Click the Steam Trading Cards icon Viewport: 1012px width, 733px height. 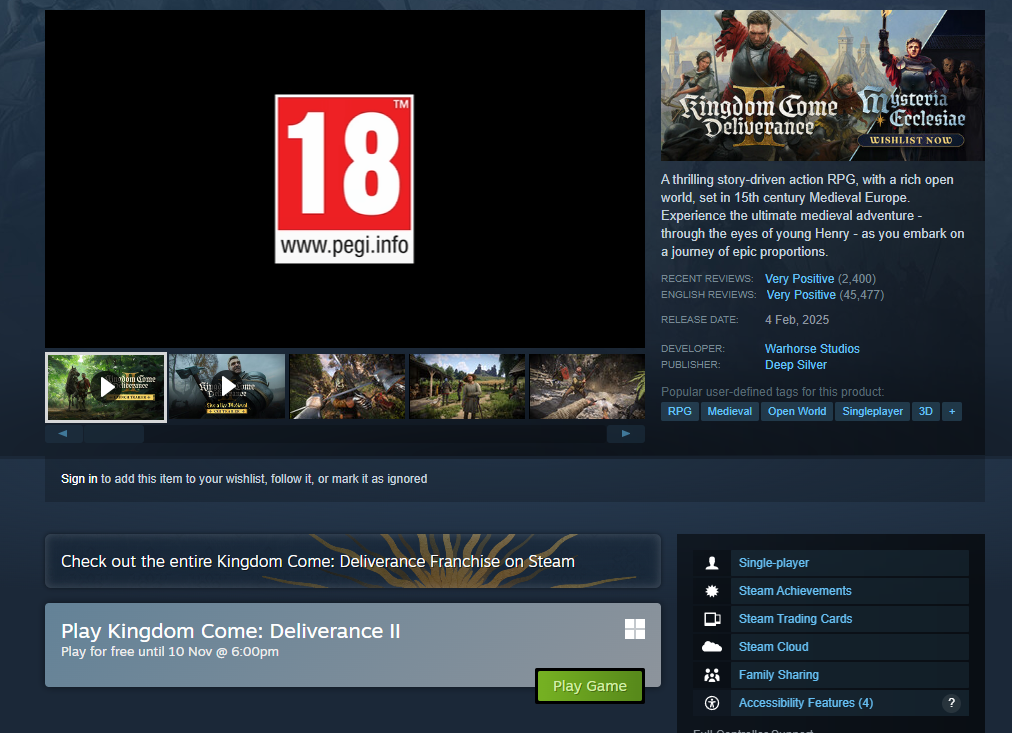pyautogui.click(x=712, y=619)
